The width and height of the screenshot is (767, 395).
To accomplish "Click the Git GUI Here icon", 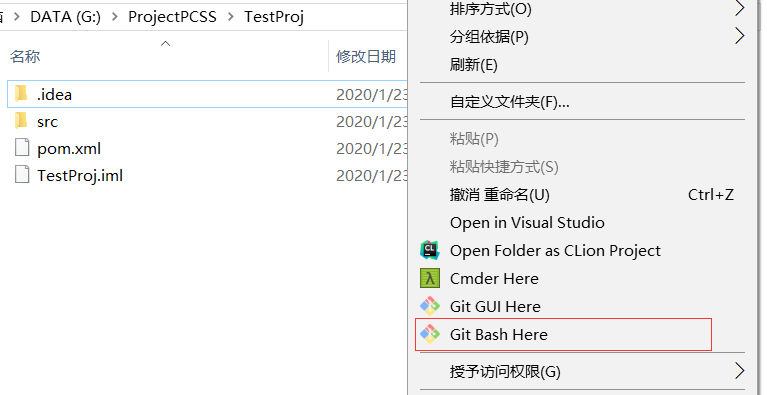I will point(429,307).
